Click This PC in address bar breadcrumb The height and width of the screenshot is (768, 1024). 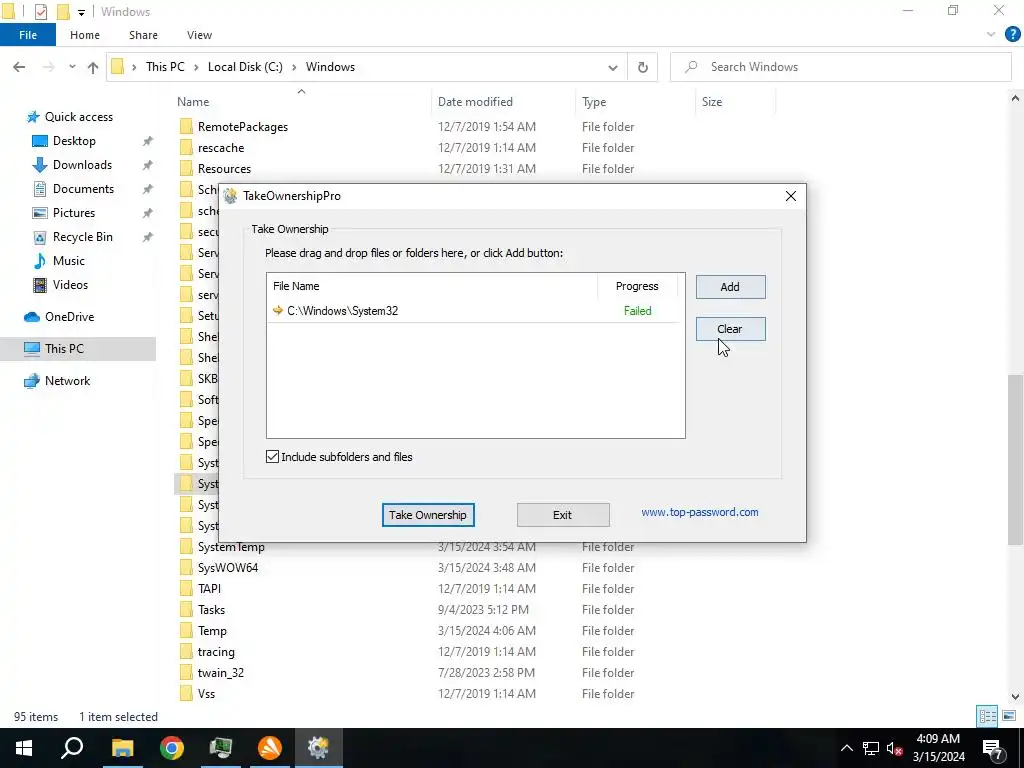click(165, 67)
